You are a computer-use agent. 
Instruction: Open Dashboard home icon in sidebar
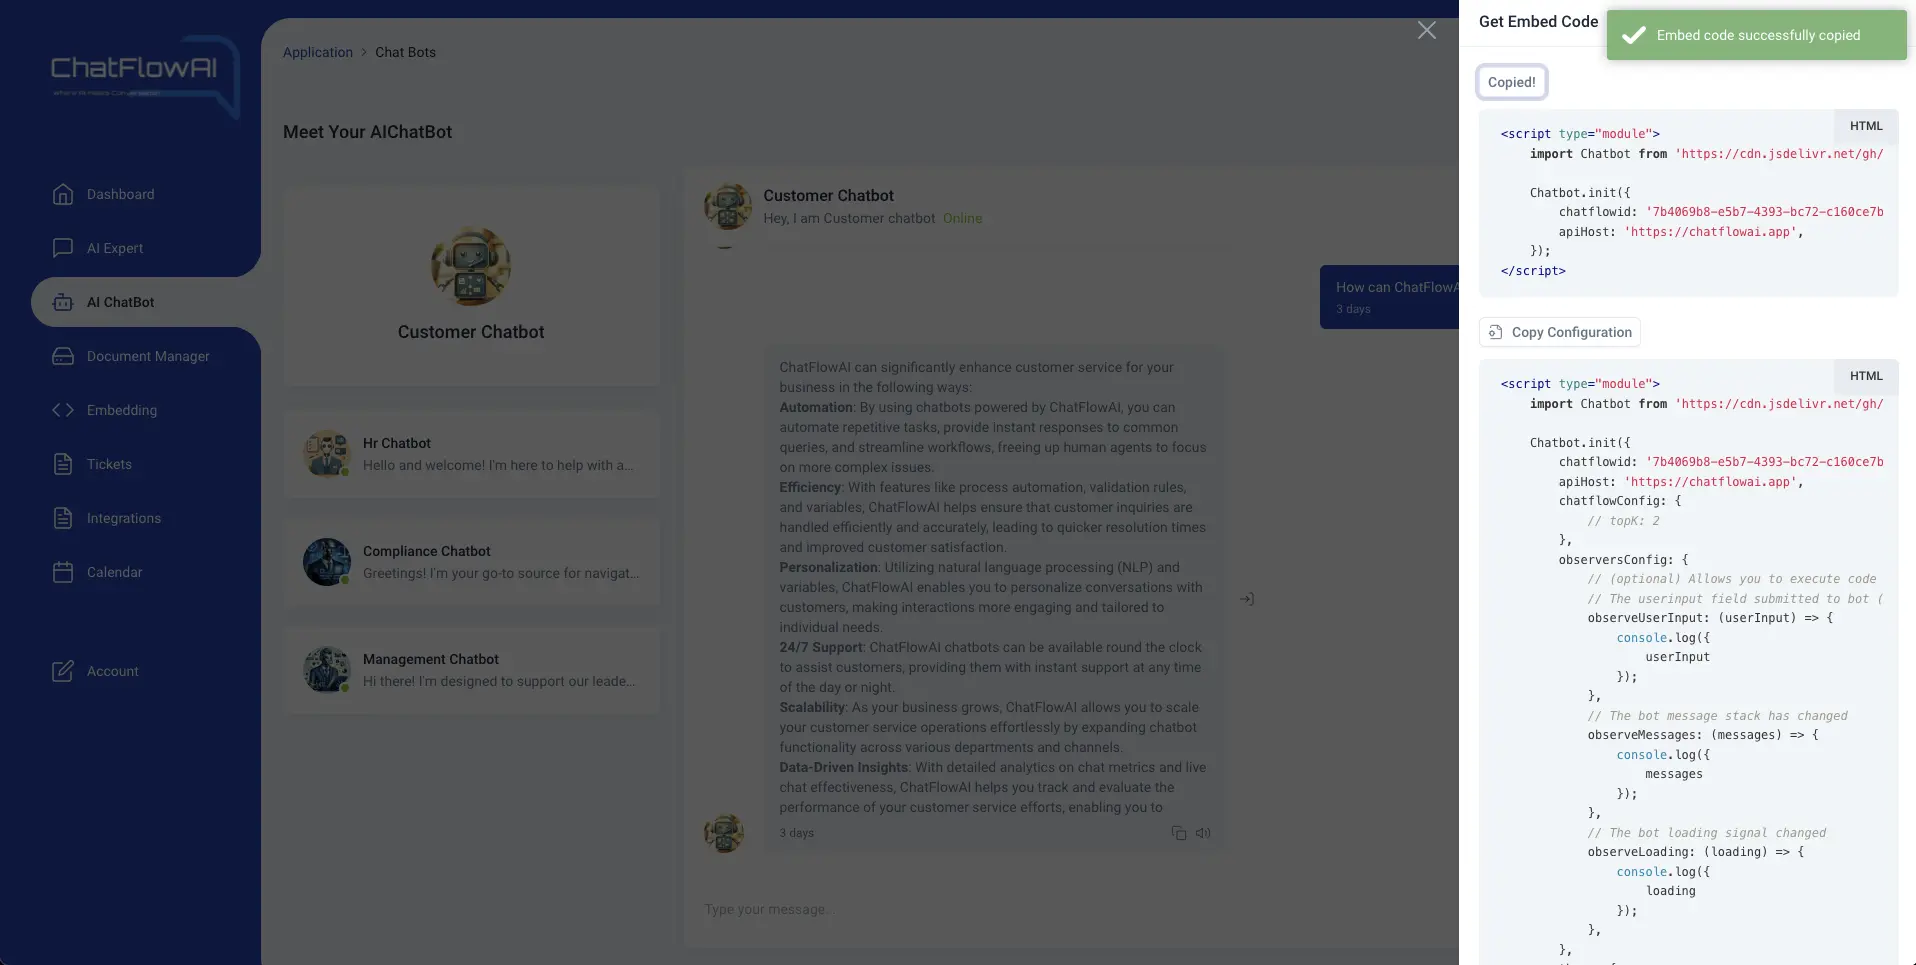(x=63, y=194)
